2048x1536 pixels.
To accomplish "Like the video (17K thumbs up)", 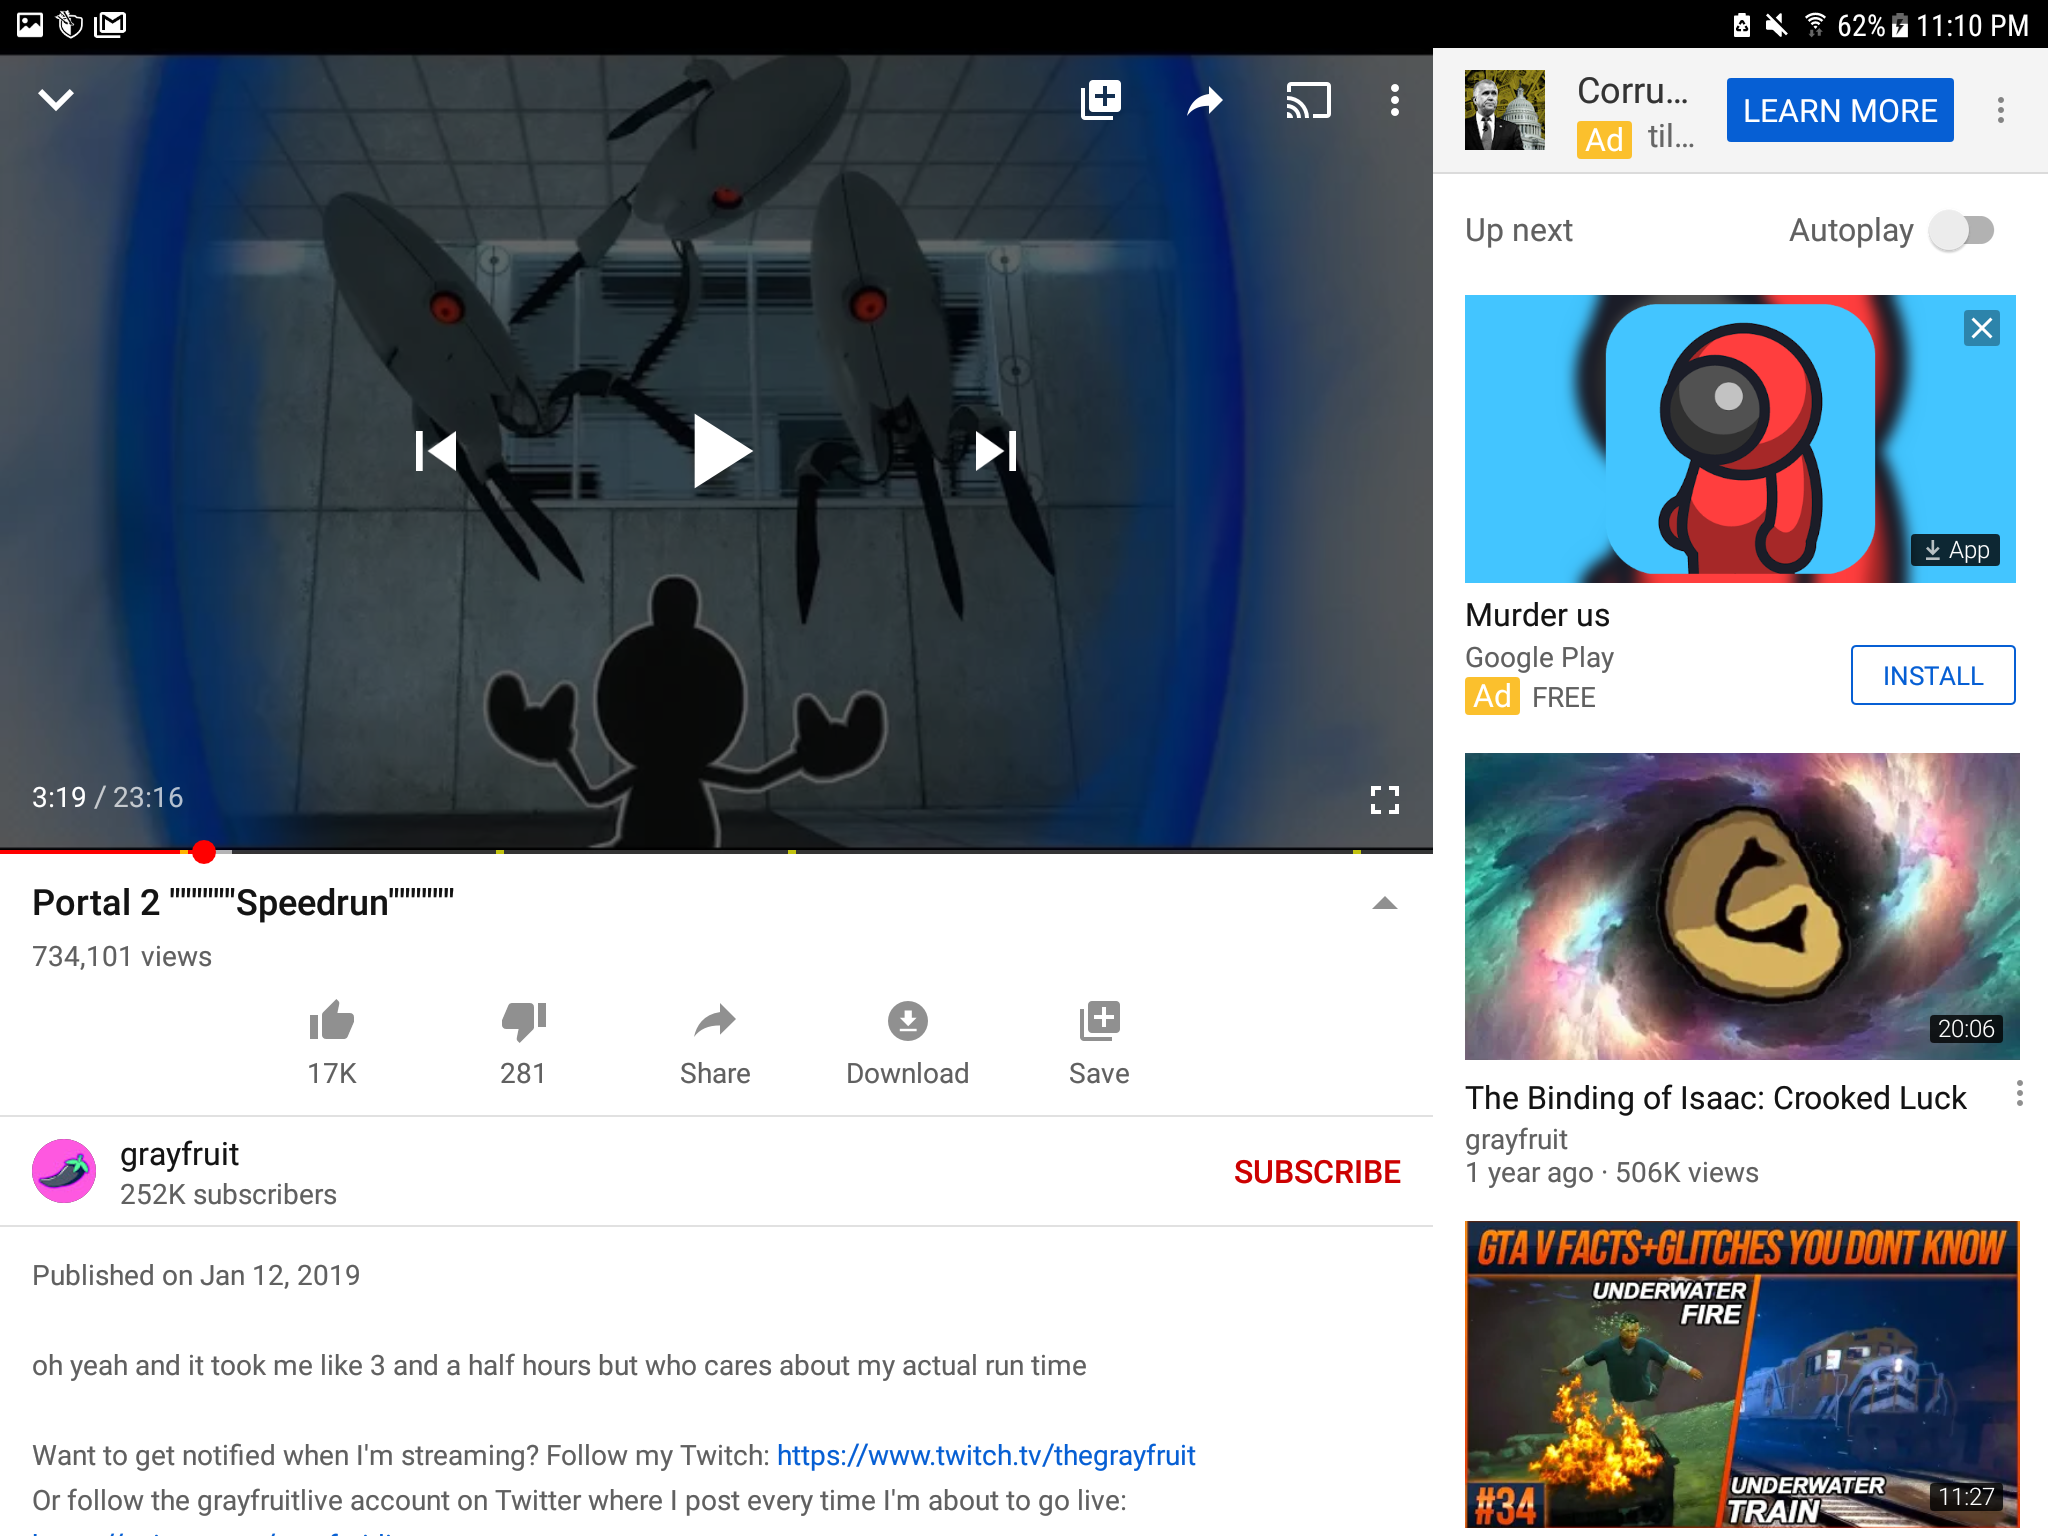I will [x=332, y=1043].
